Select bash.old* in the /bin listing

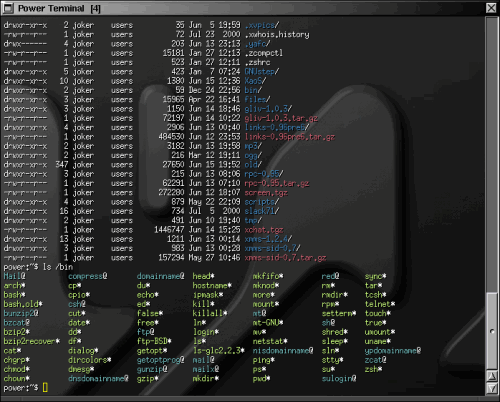[x=23, y=304]
